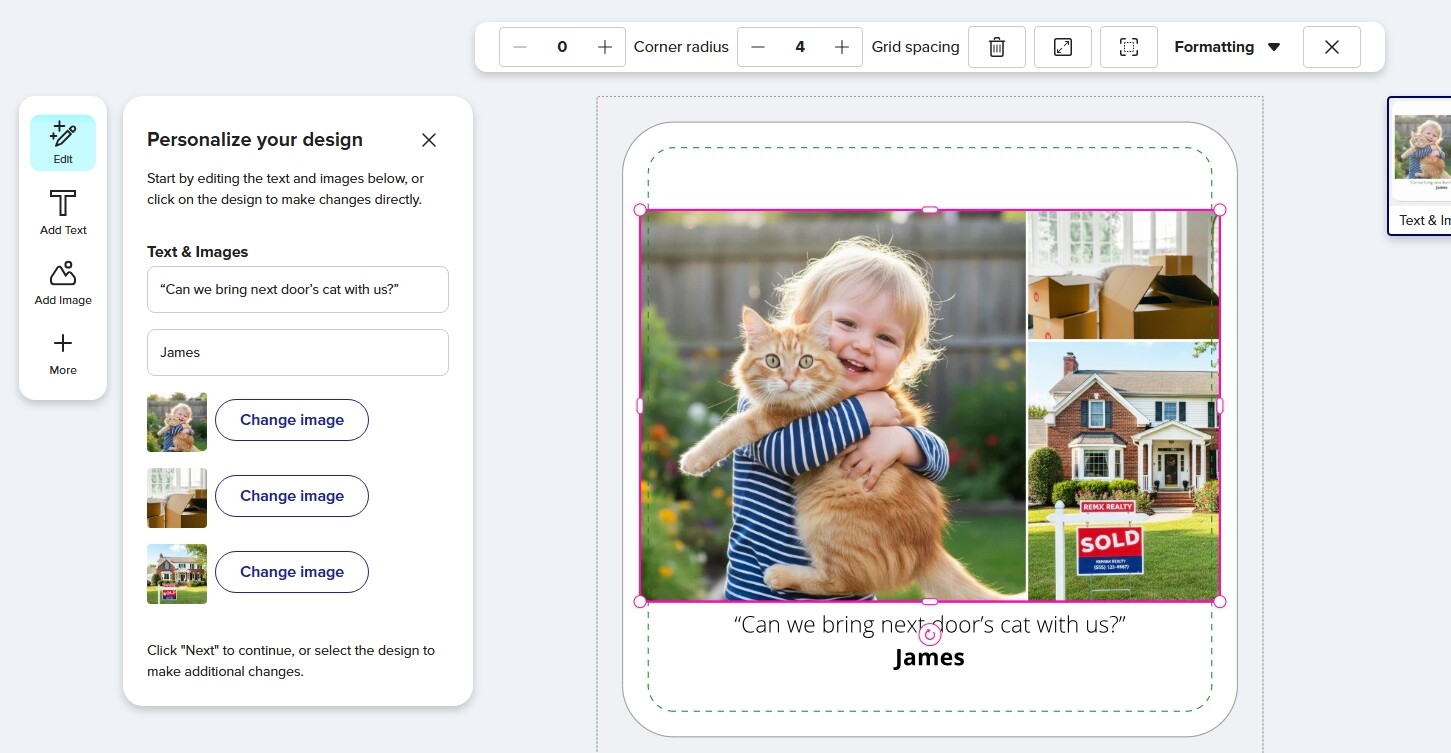Decrease the grid spacing value
The image size is (1451, 753).
pyautogui.click(x=758, y=47)
